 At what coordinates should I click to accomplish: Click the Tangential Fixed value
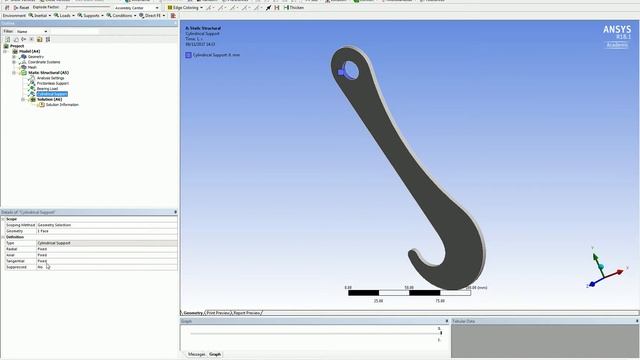click(x=107, y=261)
